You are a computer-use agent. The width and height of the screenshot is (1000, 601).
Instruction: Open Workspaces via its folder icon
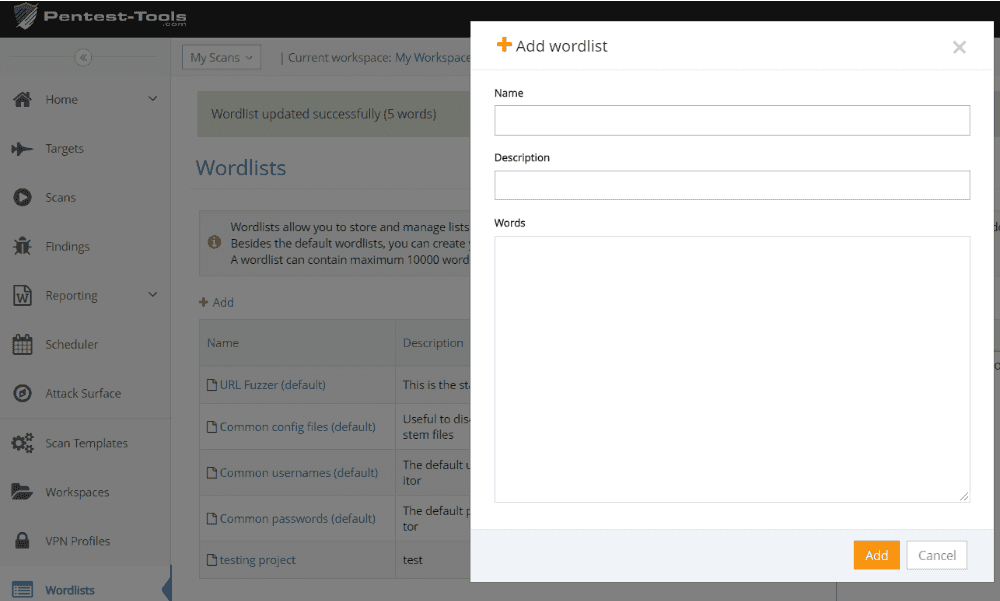coord(22,491)
